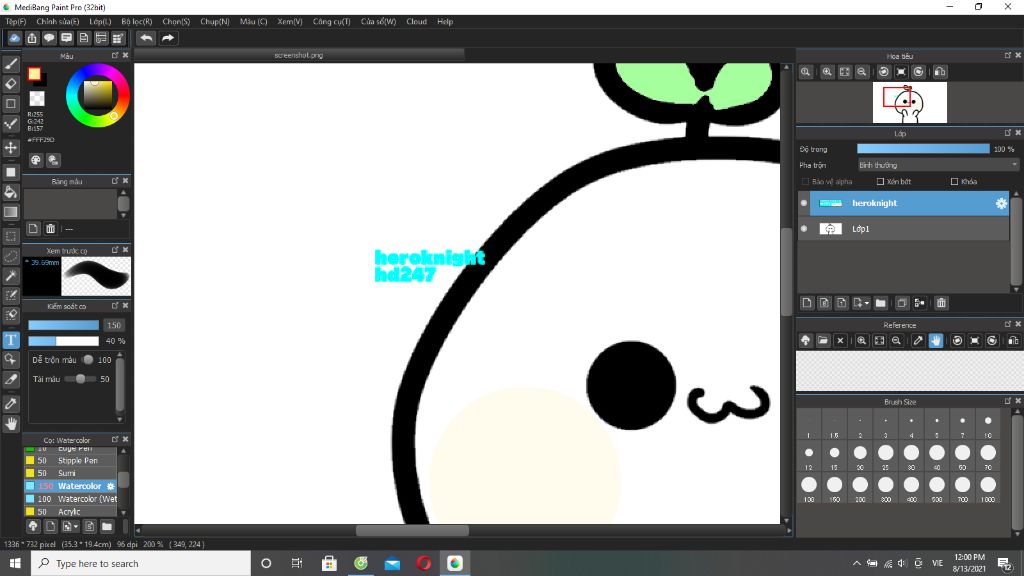
Task: Select the rectangular Selection tool
Action: pyautogui.click(x=10, y=236)
